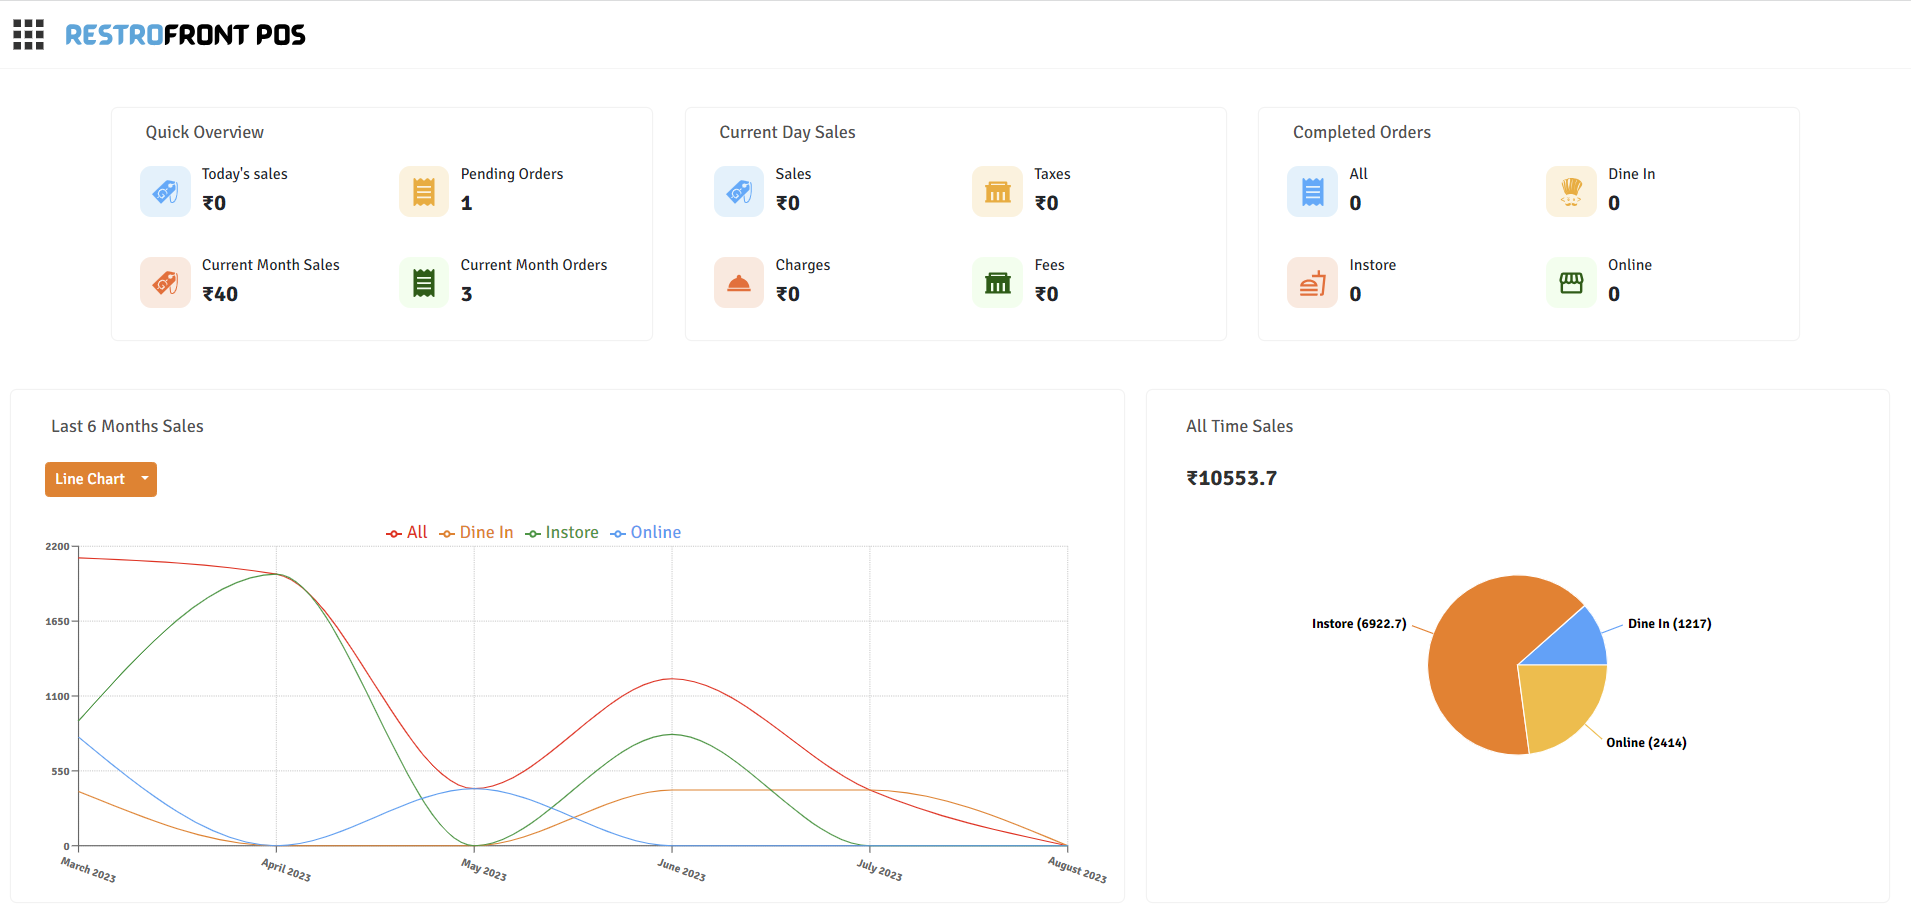Click the Last 6 Months Sales heading
This screenshot has width=1911, height=923.
(x=127, y=426)
